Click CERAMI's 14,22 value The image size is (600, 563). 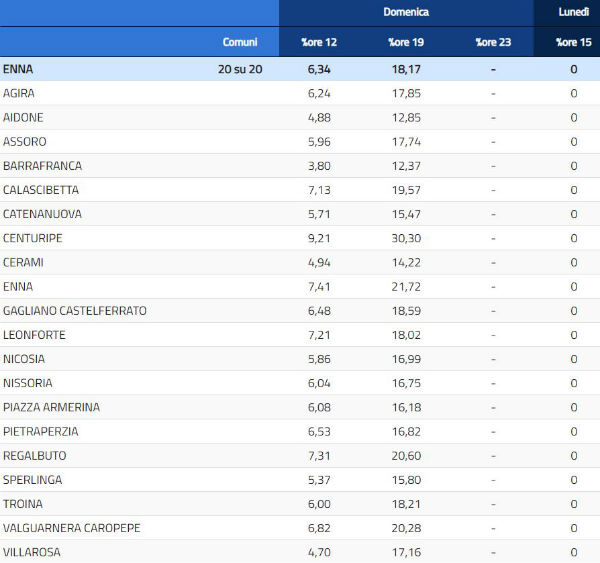[406, 263]
